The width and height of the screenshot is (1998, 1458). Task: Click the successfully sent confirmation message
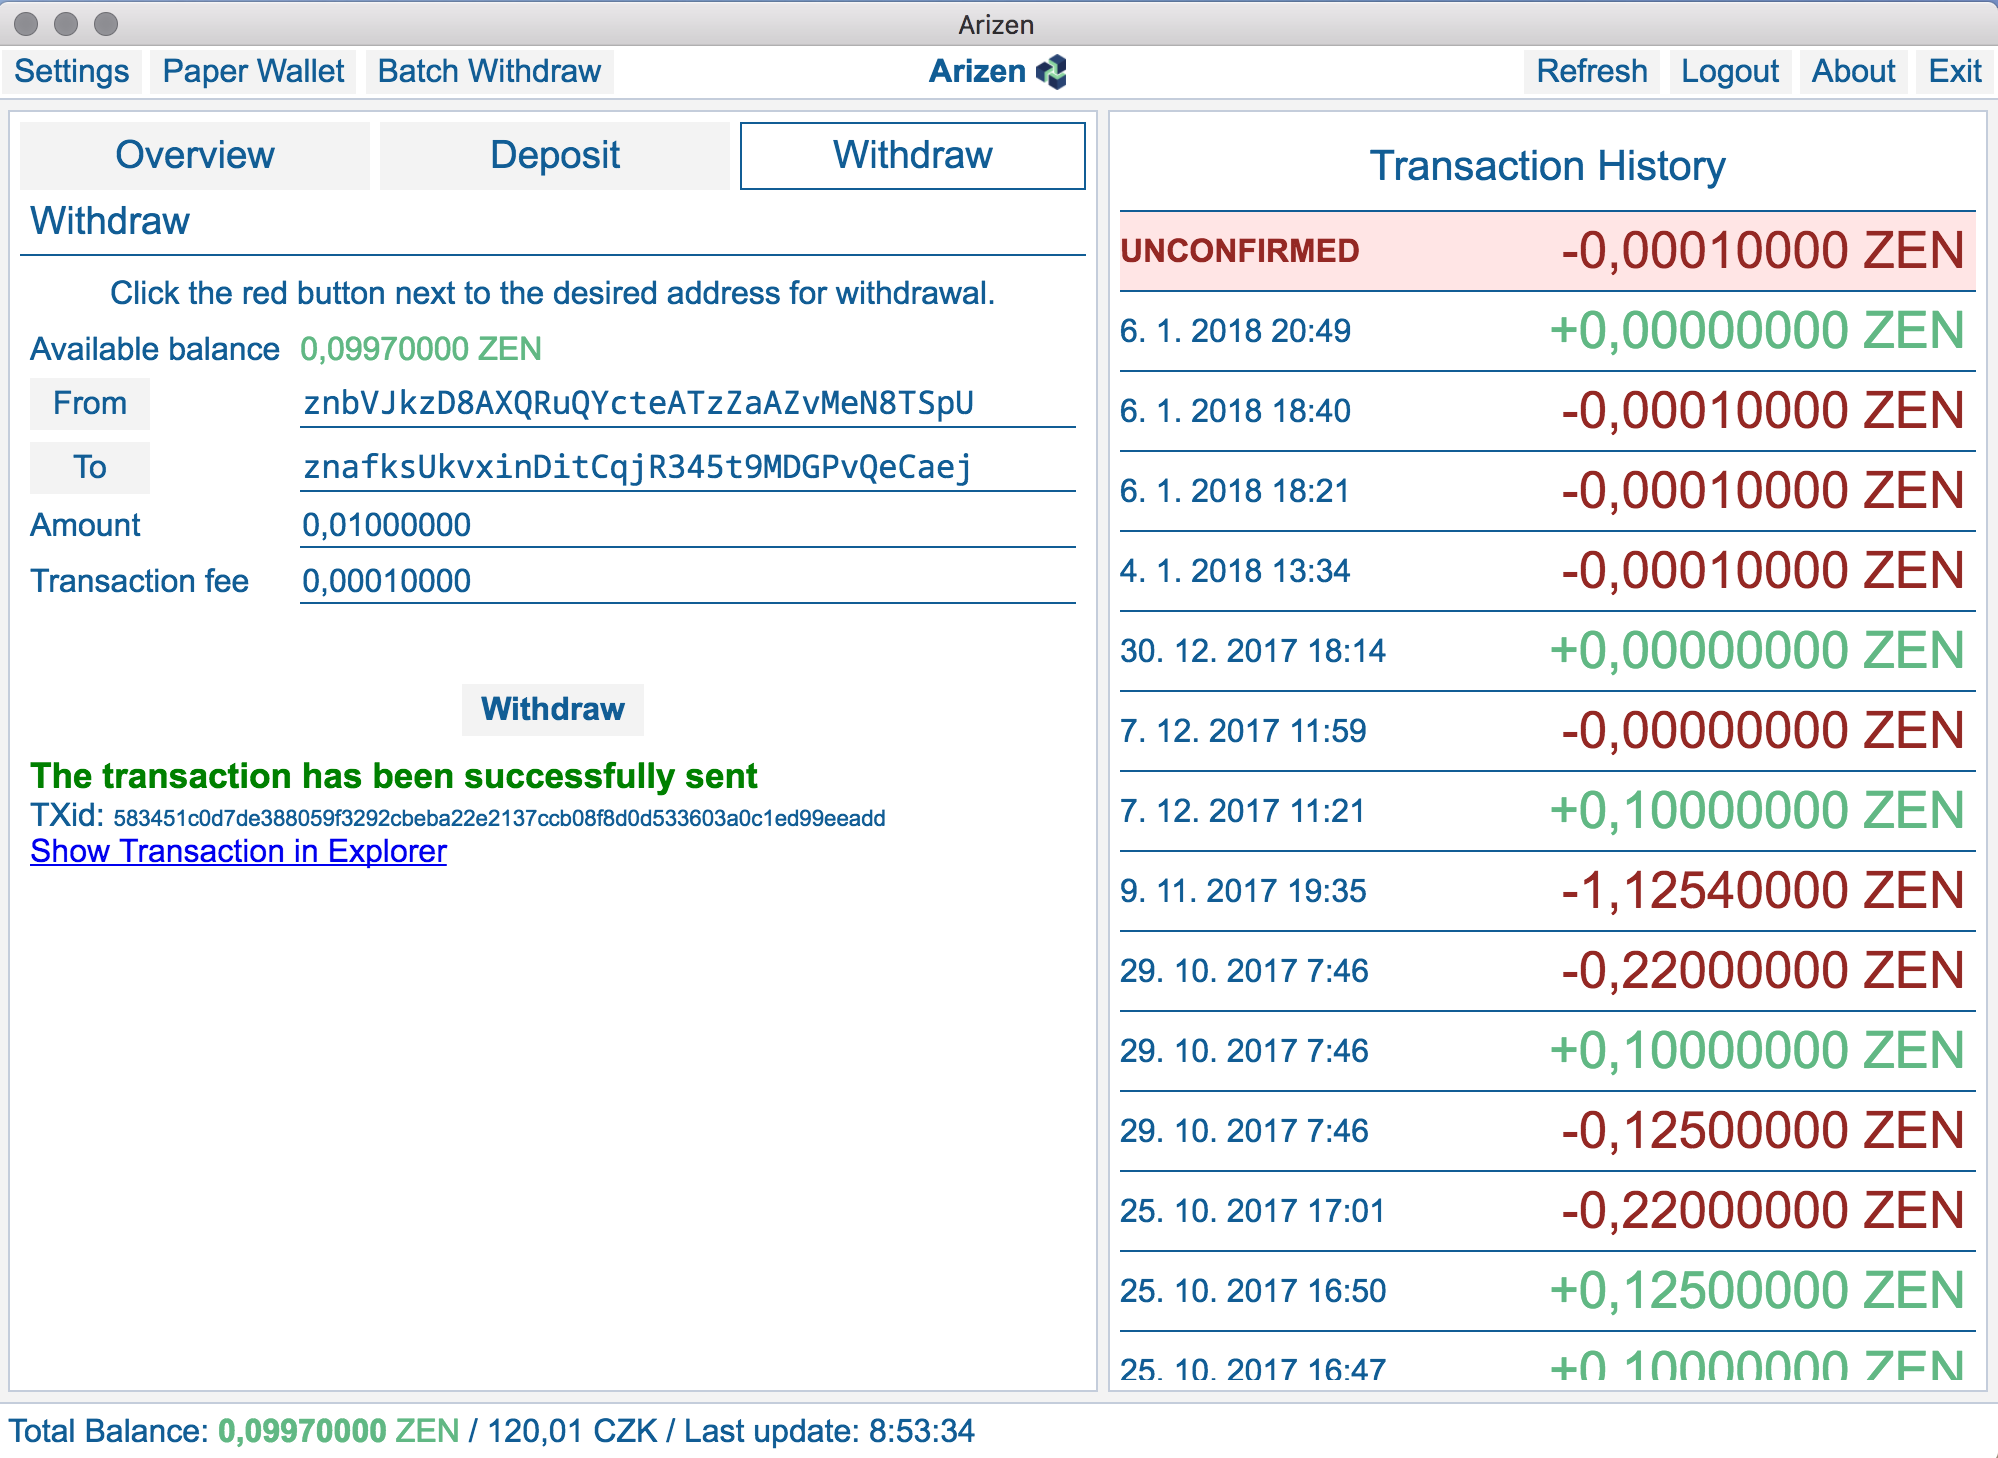(x=394, y=776)
